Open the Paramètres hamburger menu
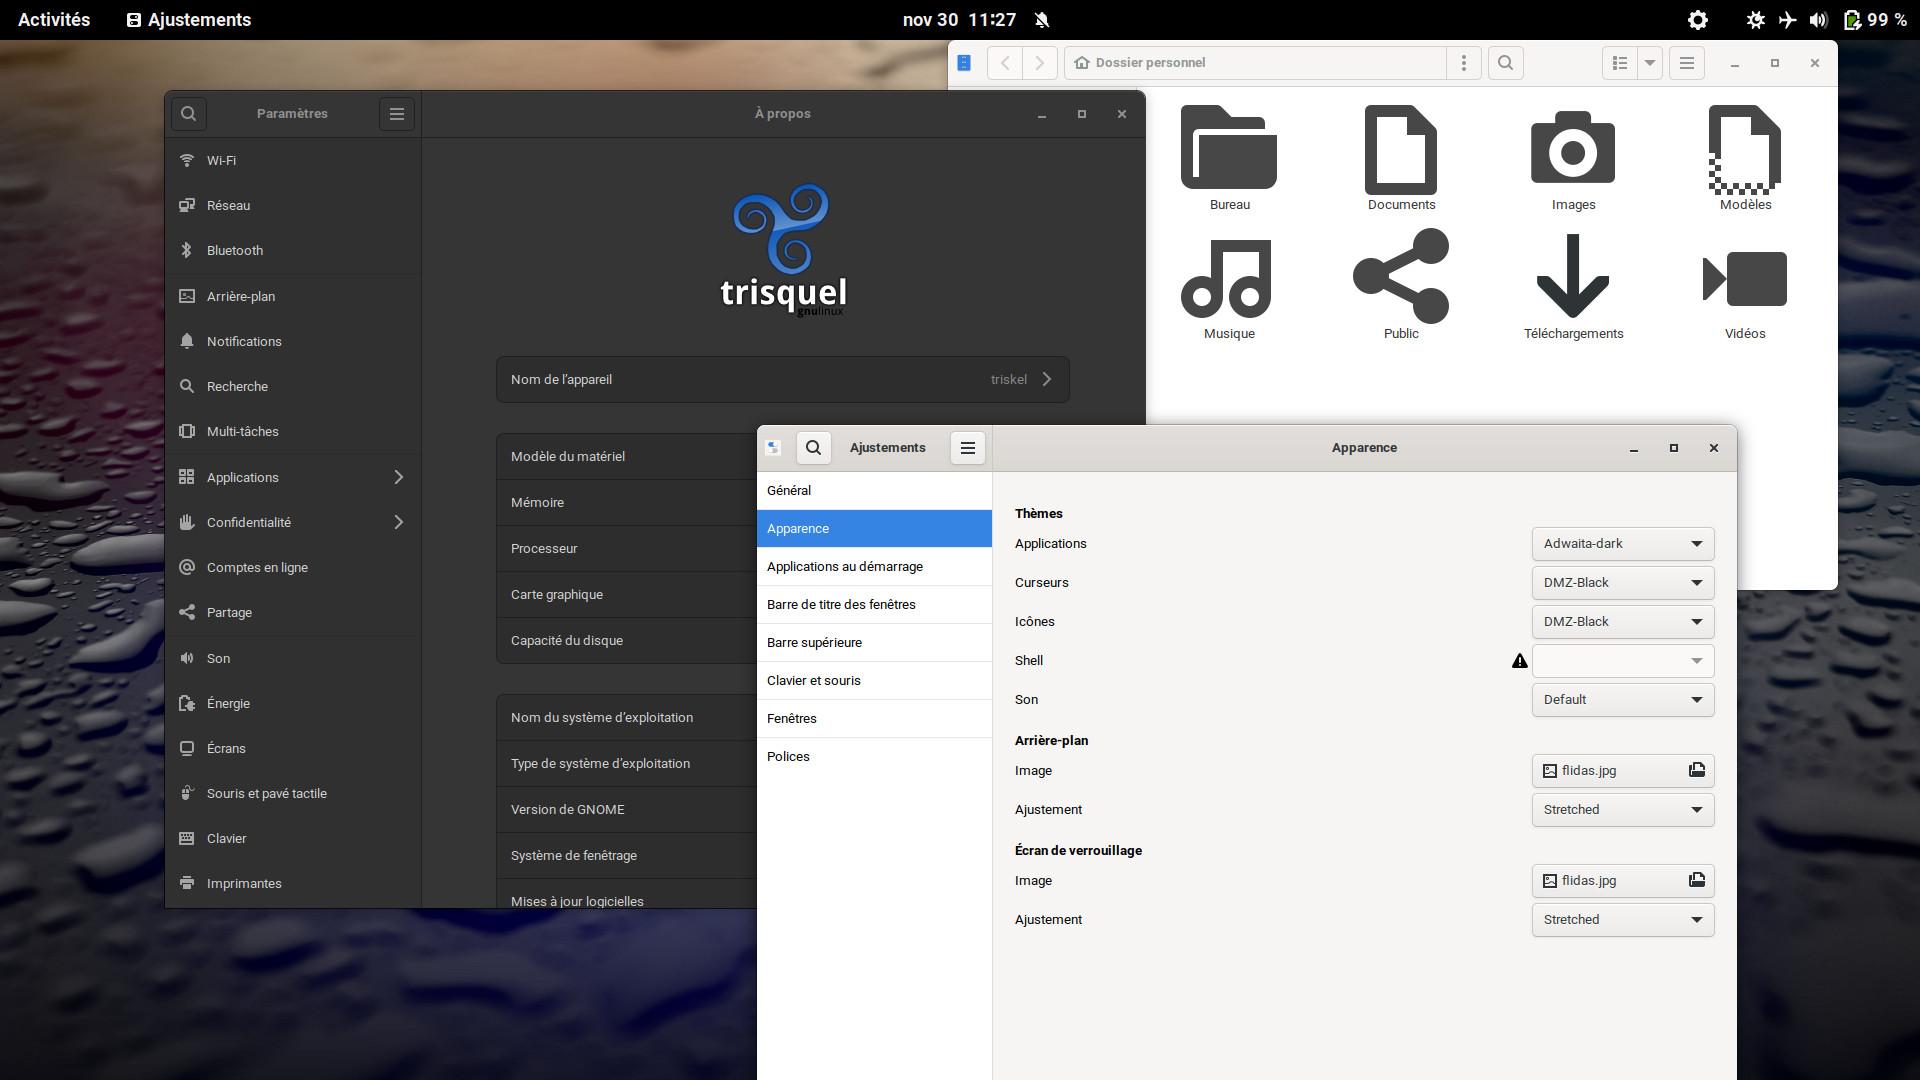 397,114
